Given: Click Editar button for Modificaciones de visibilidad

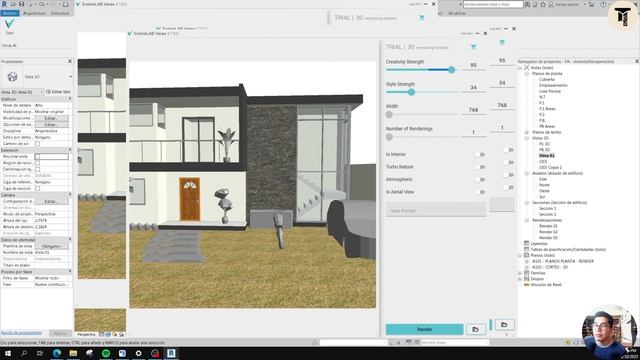Looking at the screenshot, I should coord(51,118).
